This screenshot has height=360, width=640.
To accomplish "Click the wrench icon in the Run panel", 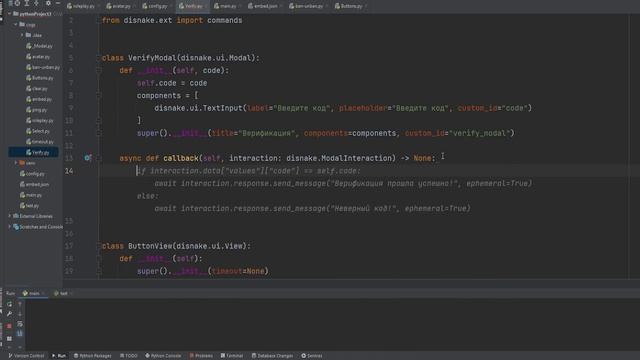I will coord(9,314).
